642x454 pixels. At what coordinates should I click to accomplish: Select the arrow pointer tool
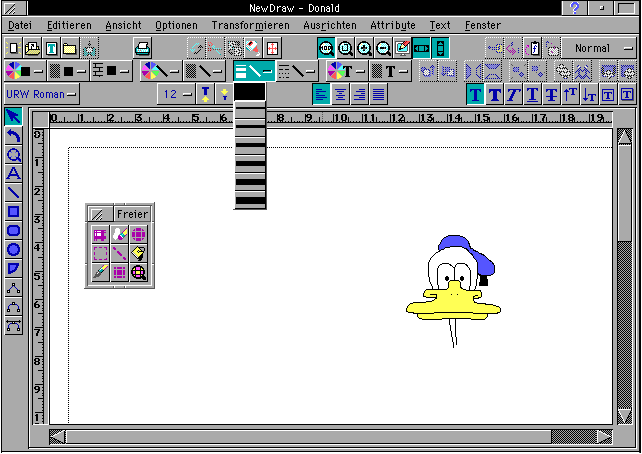pos(13,117)
